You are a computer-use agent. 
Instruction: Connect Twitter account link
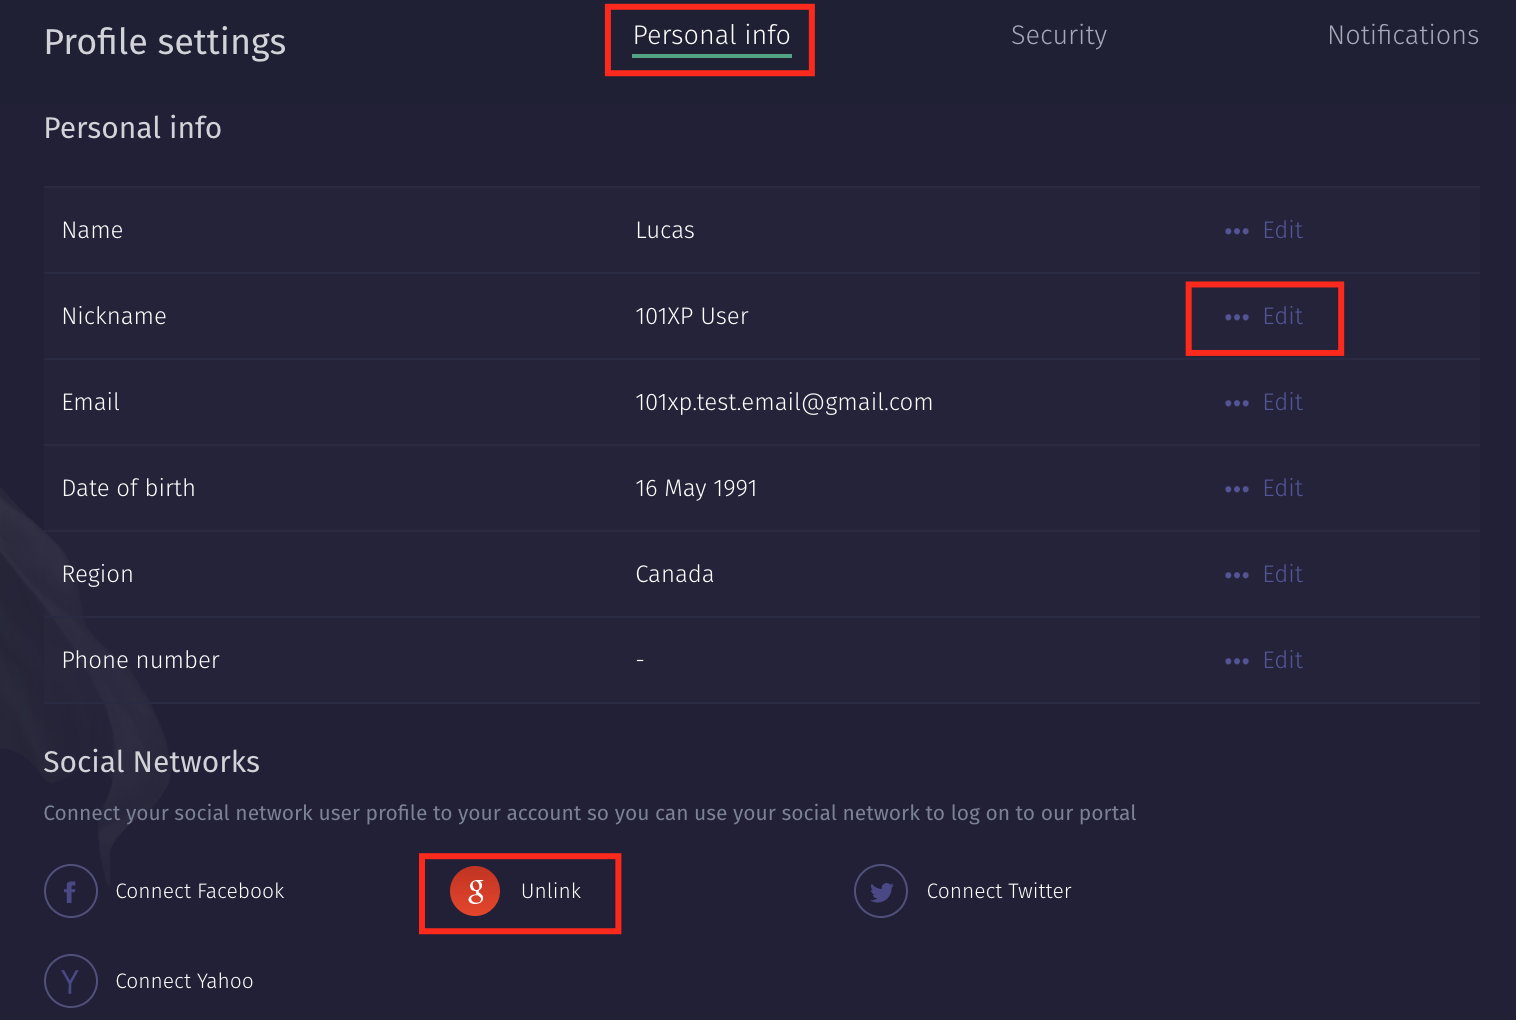tap(999, 891)
